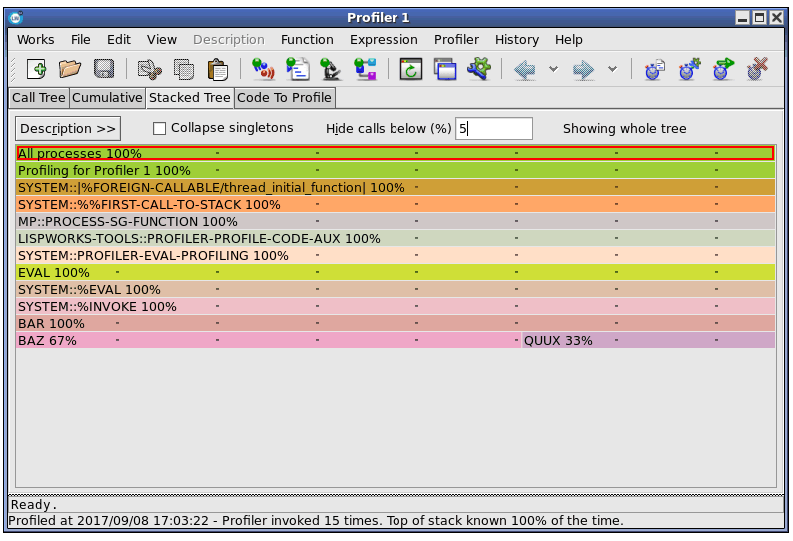The image size is (793, 541).
Task: Select the All processes 100% bar
Action: point(395,153)
